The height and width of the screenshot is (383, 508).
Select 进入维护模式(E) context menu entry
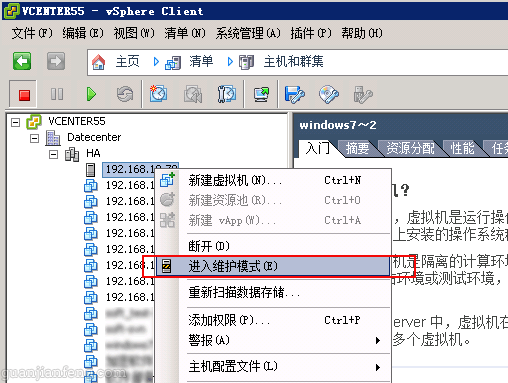pyautogui.click(x=273, y=266)
